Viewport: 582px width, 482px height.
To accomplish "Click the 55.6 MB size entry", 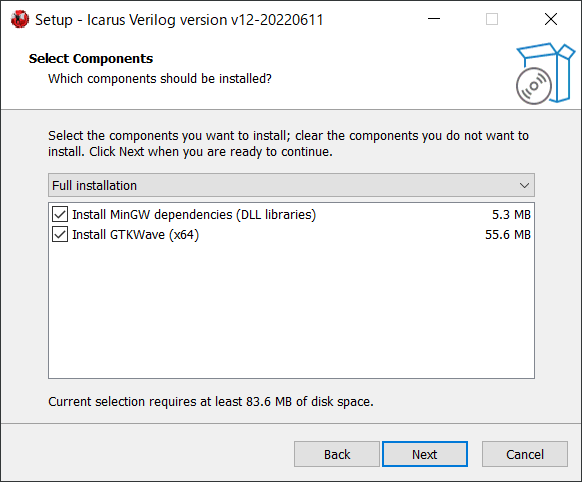I will [508, 235].
